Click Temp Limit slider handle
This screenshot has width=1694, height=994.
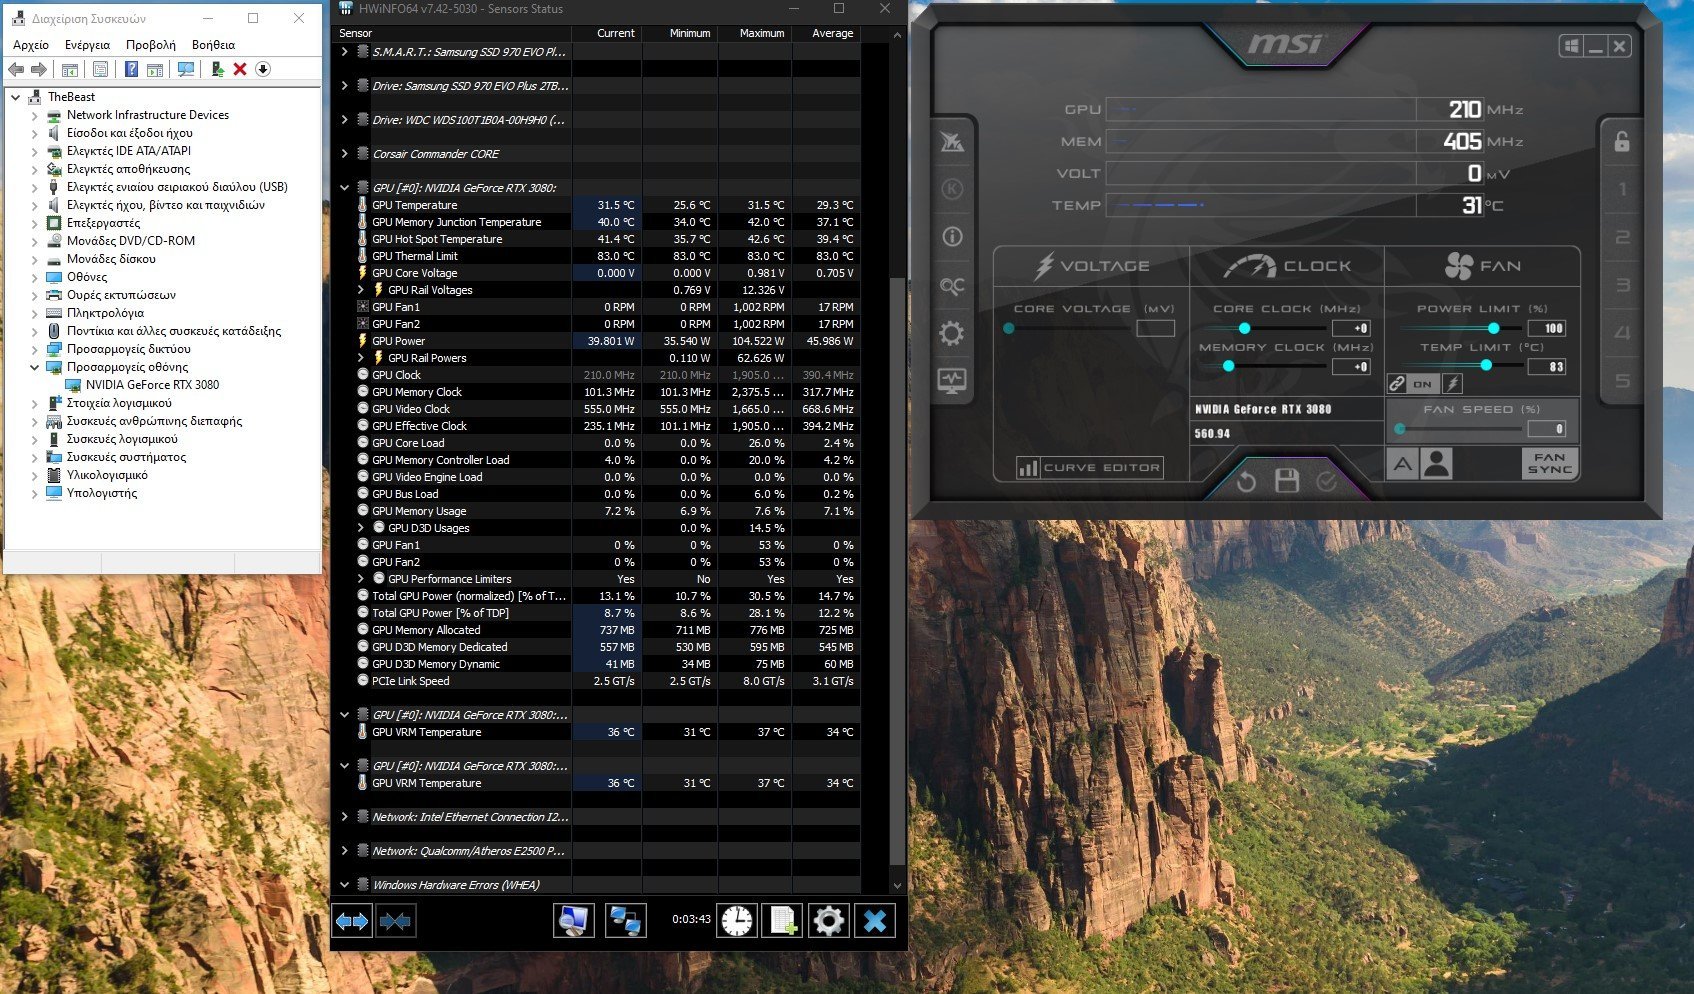1486,366
